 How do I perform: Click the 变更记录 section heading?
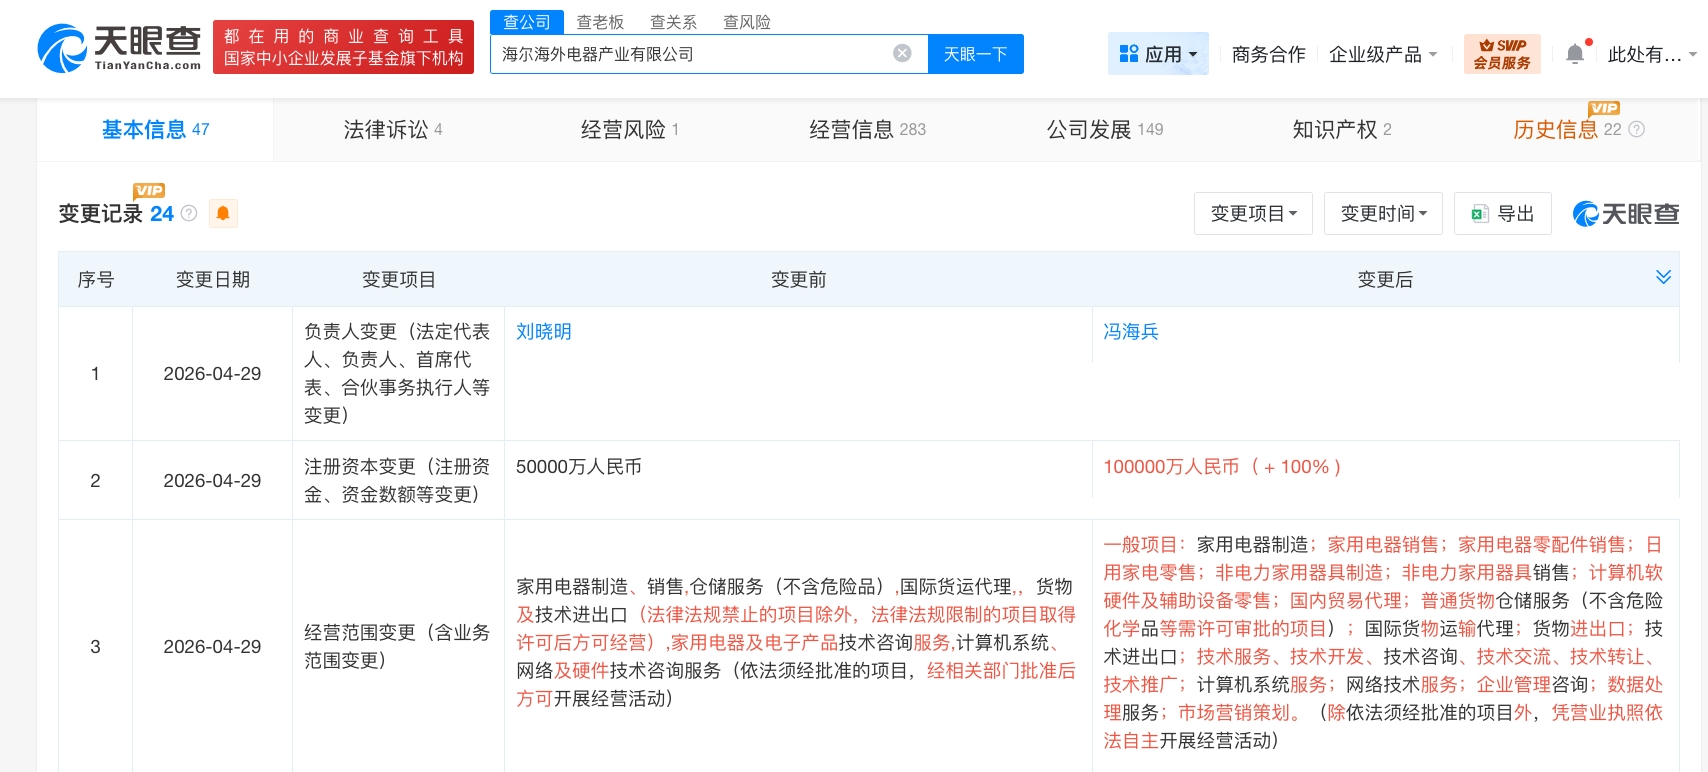point(101,214)
